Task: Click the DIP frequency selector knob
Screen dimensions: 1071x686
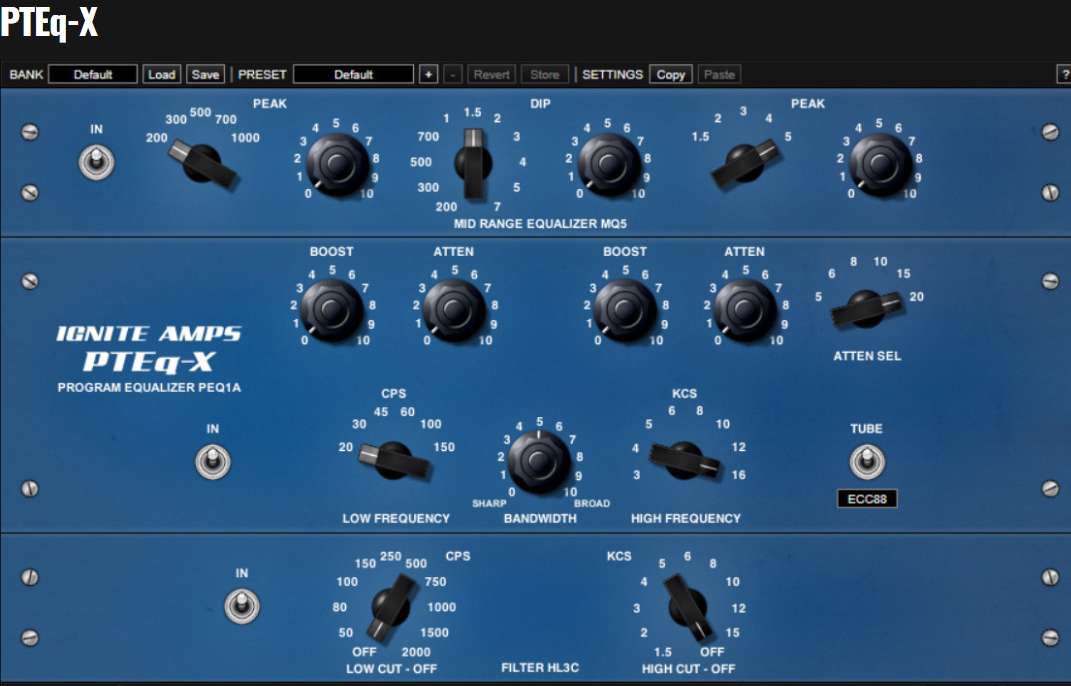Action: 473,164
